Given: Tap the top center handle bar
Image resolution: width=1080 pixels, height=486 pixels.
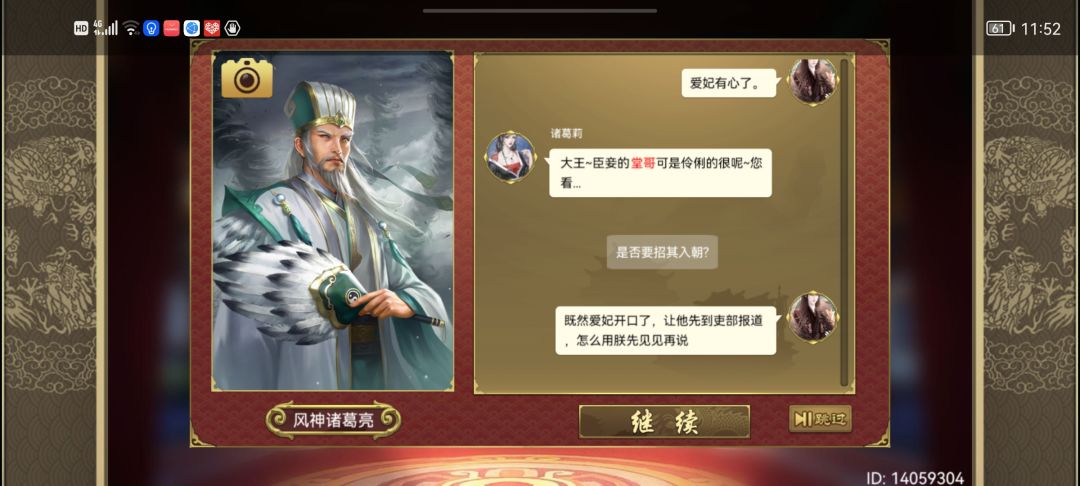Looking at the screenshot, I should (x=540, y=10).
